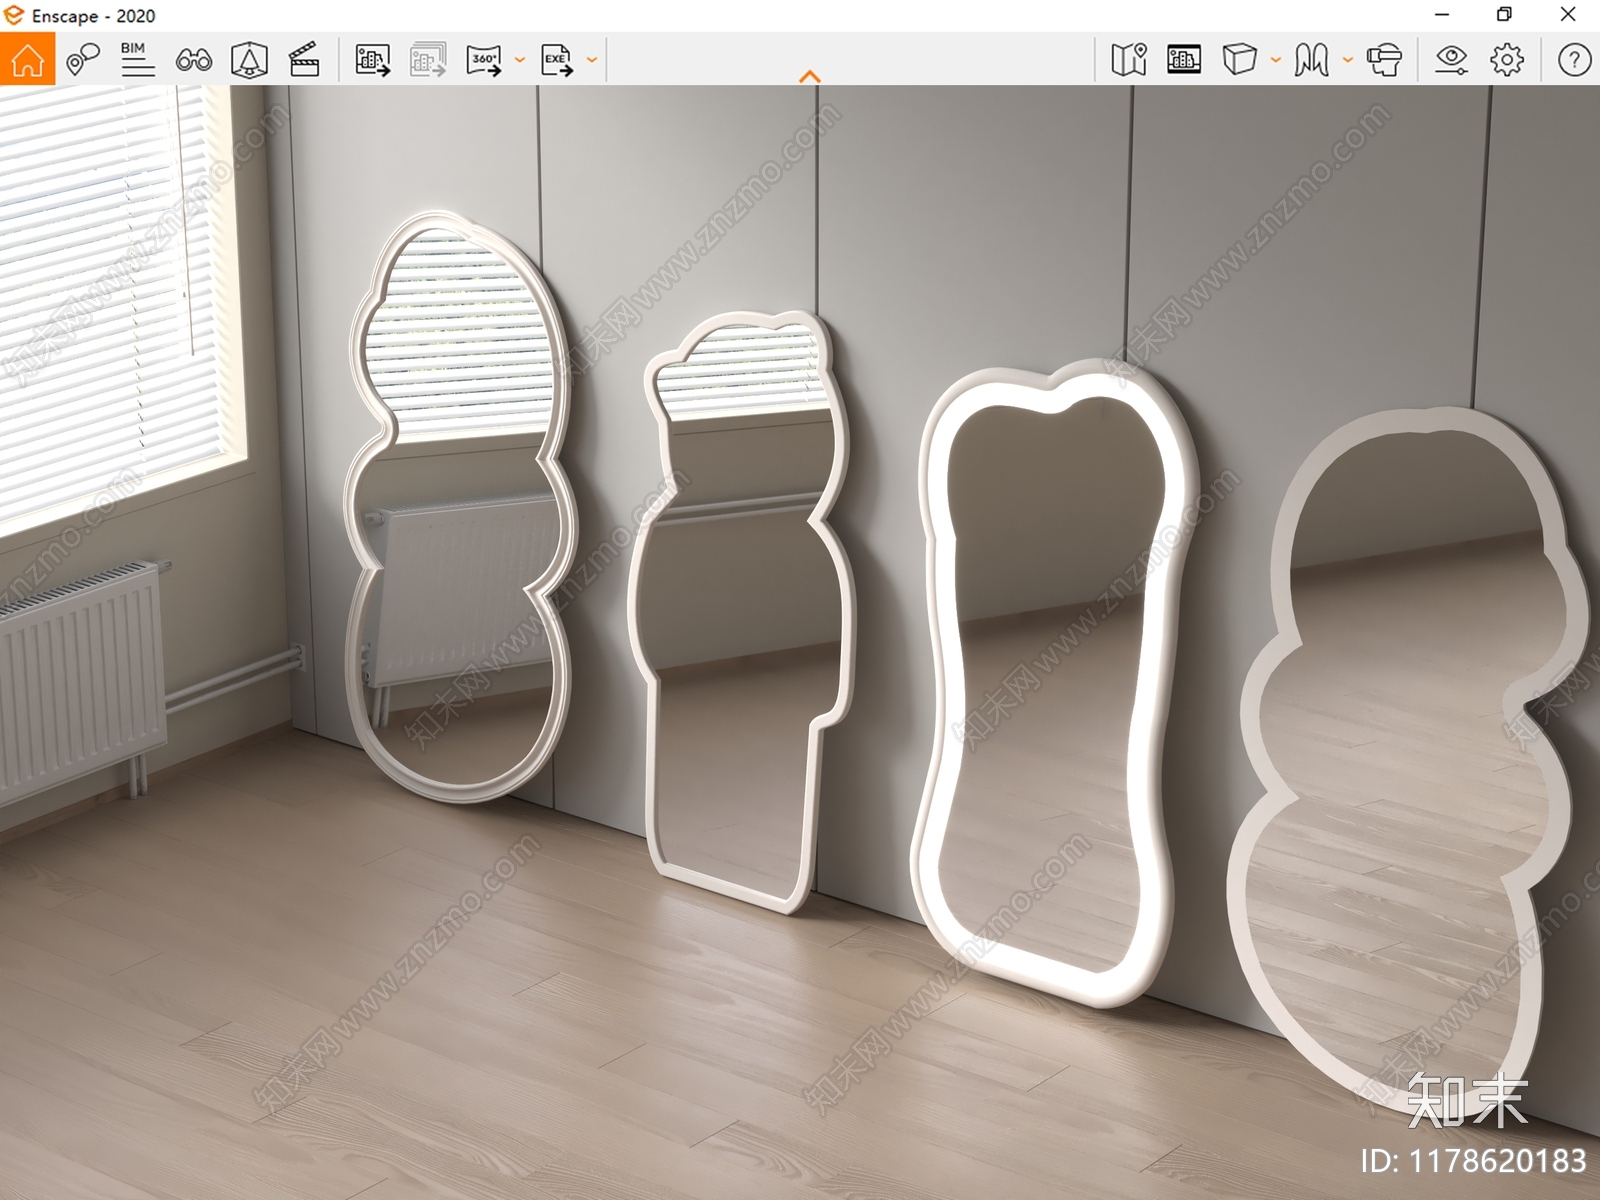Image resolution: width=1600 pixels, height=1200 pixels.
Task: Open the help question mark icon
Action: [1574, 60]
